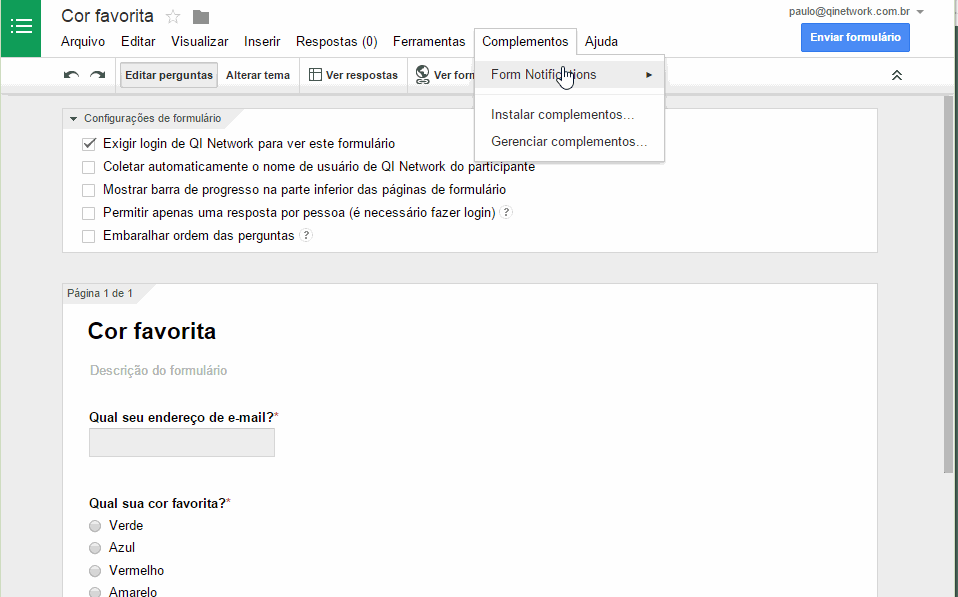The width and height of the screenshot is (958, 597).
Task: Click the Enviar formulário button
Action: tap(855, 38)
